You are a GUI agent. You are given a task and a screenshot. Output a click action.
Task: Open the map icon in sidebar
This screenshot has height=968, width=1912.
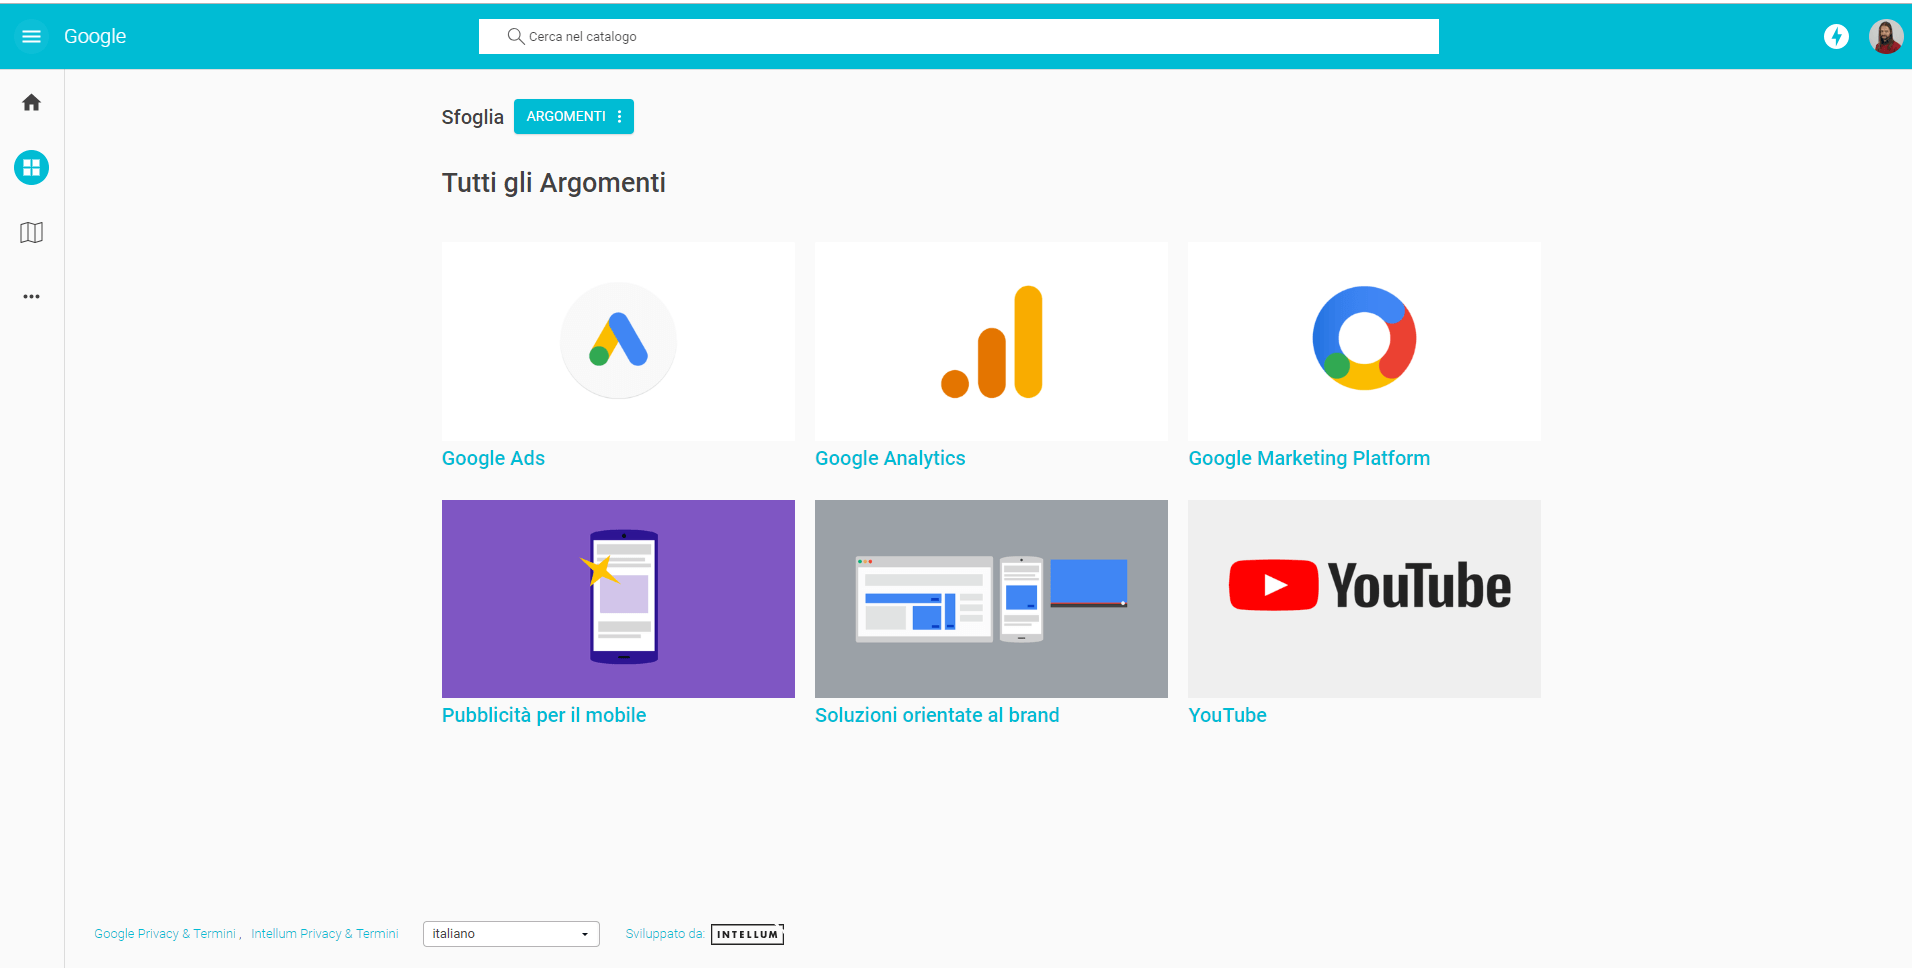(31, 233)
